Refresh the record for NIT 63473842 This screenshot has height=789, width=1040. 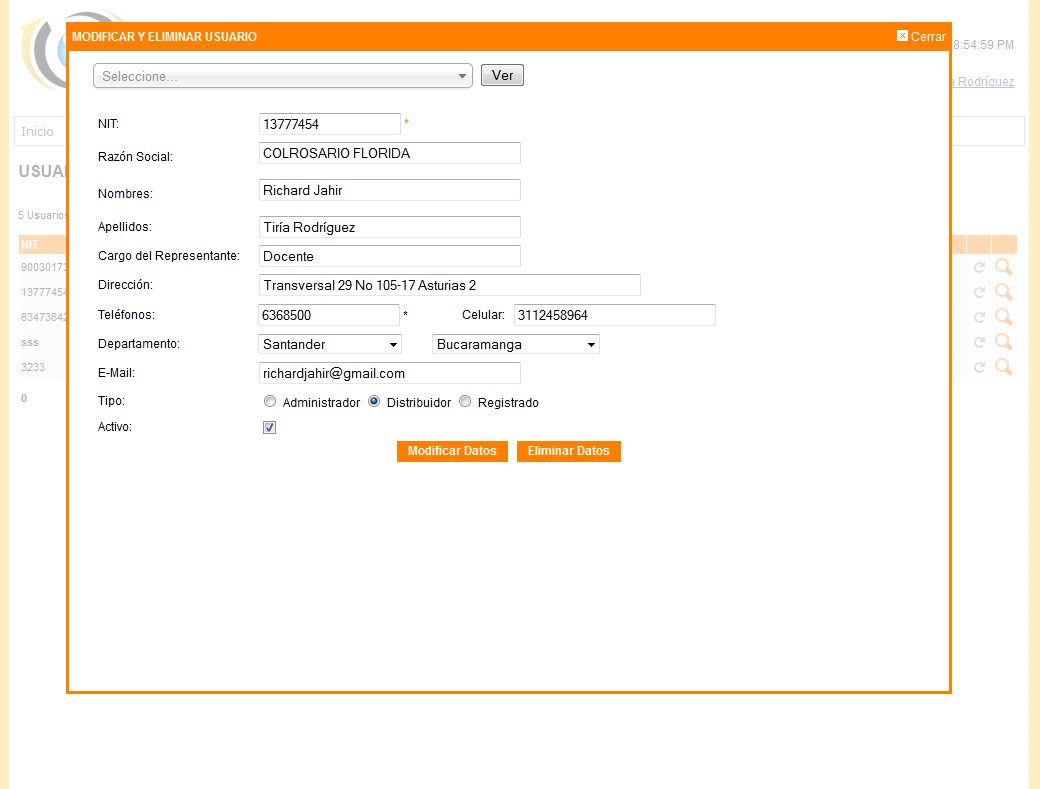979,316
